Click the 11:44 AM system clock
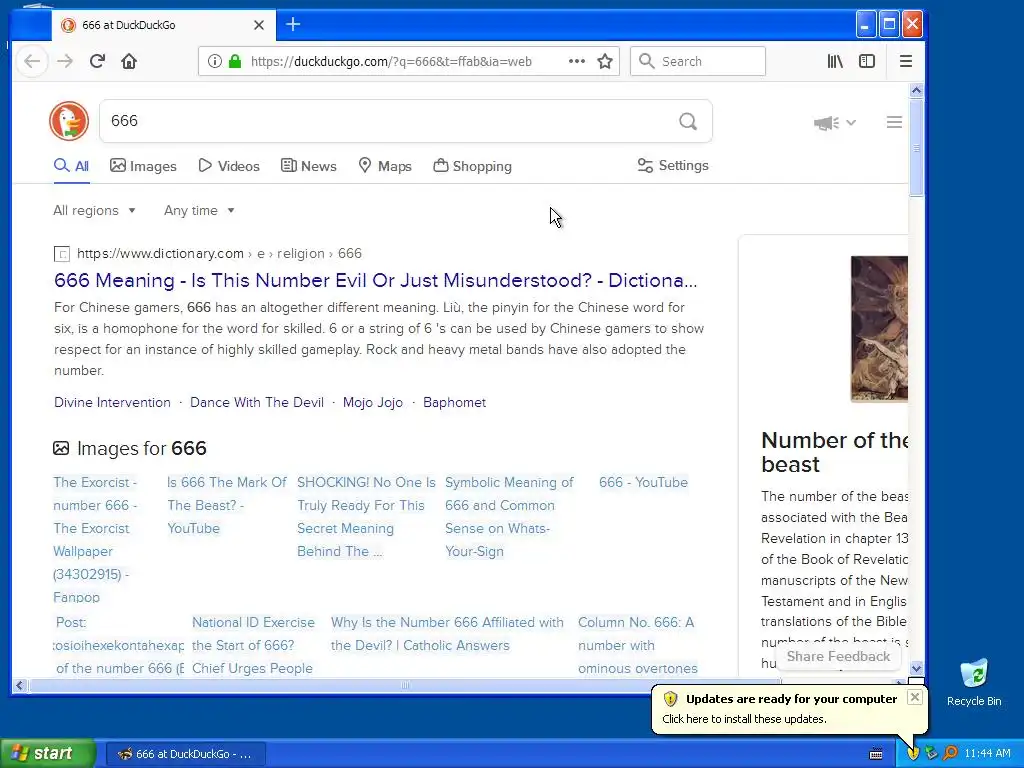This screenshot has height=768, width=1024. coord(987,753)
